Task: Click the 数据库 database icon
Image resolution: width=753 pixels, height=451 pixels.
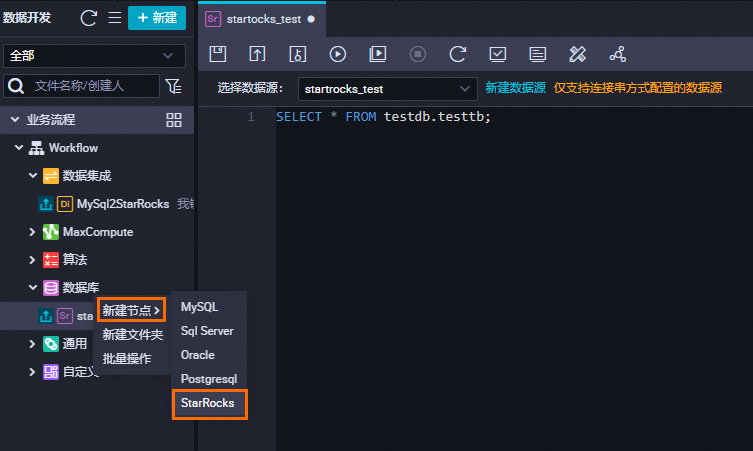Action: [x=50, y=288]
